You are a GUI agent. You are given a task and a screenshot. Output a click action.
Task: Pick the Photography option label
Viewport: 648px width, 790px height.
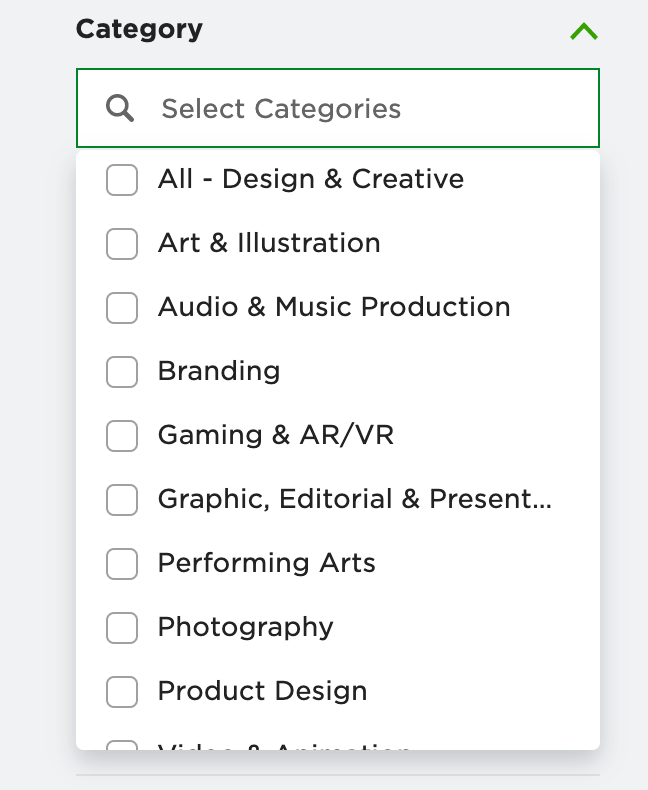[245, 627]
